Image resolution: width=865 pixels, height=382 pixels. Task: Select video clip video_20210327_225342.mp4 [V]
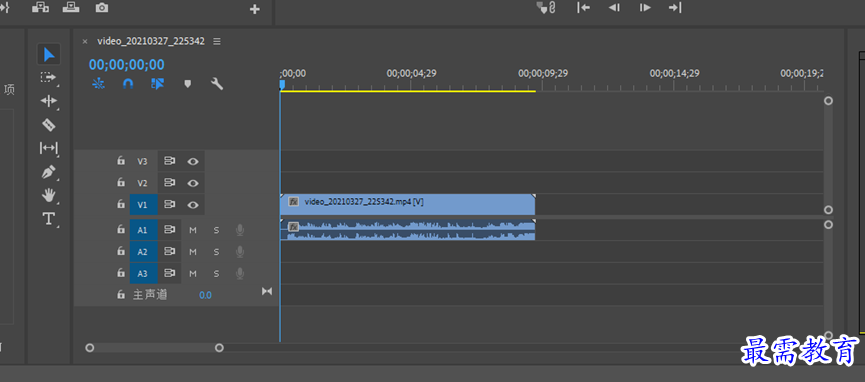(408, 204)
